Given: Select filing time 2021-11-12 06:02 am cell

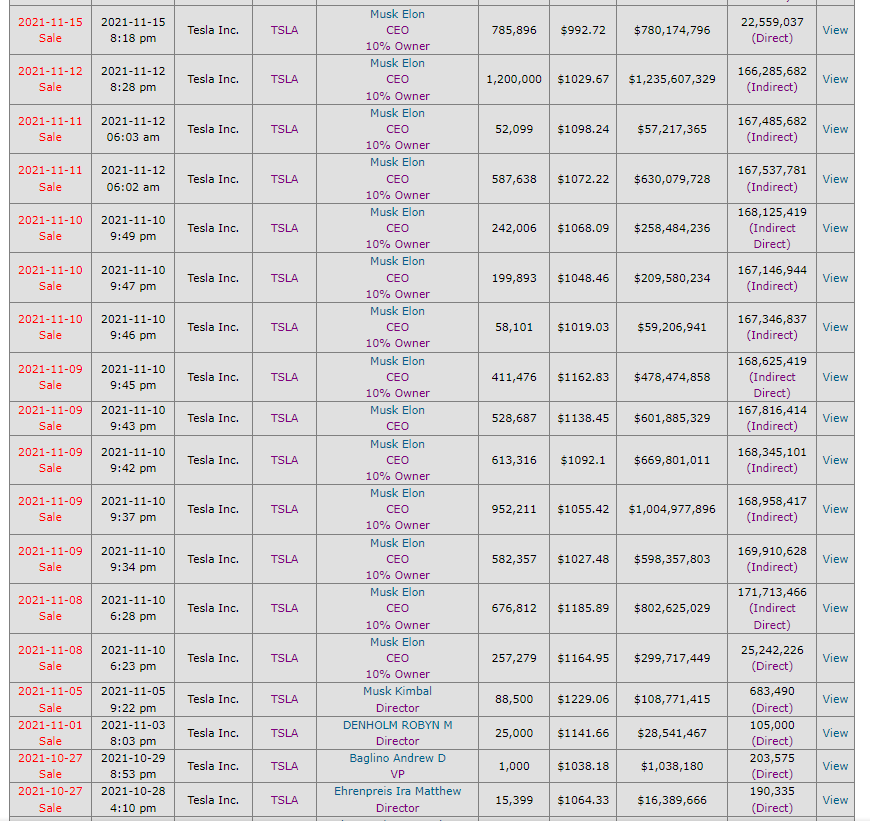Looking at the screenshot, I should pos(133,179).
